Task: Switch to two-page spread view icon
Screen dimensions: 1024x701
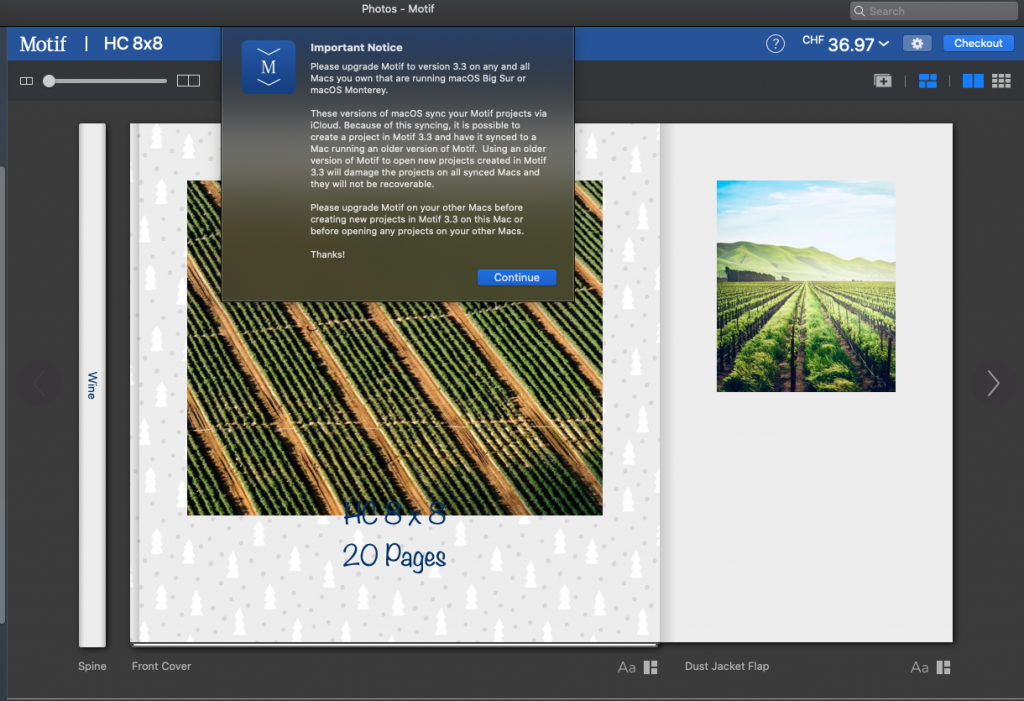Action: 973,81
